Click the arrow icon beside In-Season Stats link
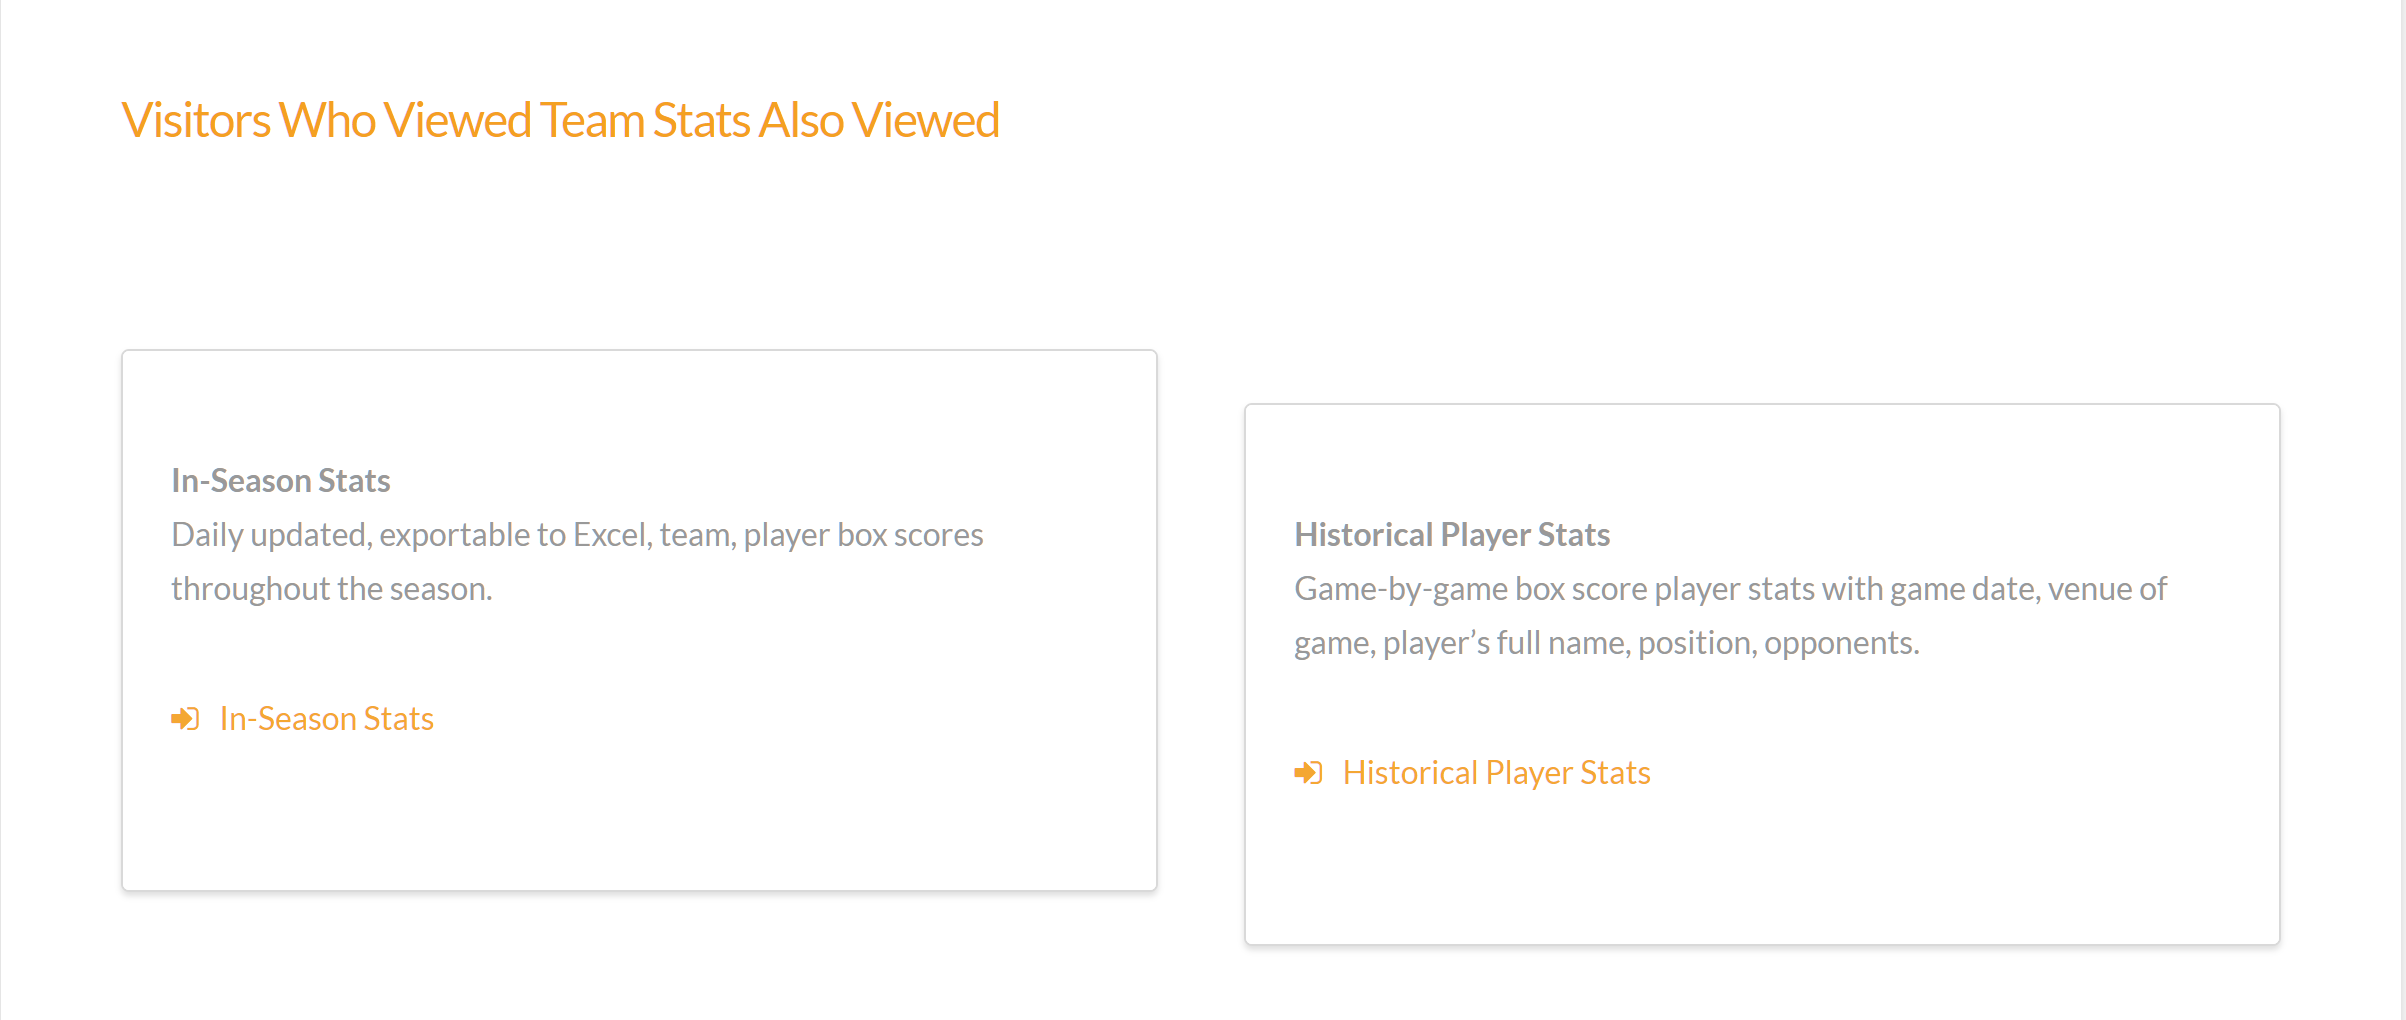The image size is (2406, 1020). [185, 719]
